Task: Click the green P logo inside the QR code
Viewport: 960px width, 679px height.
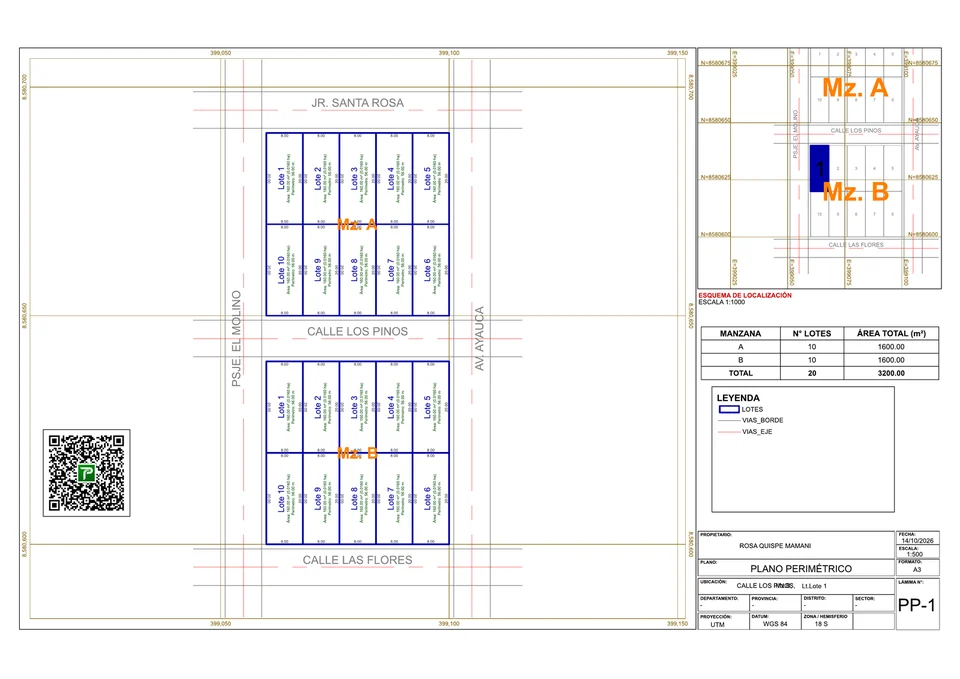Action: (86, 473)
